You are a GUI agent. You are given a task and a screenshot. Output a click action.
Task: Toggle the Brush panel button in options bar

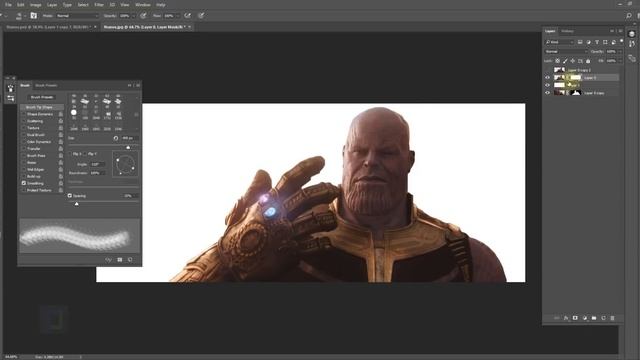click(x=33, y=16)
